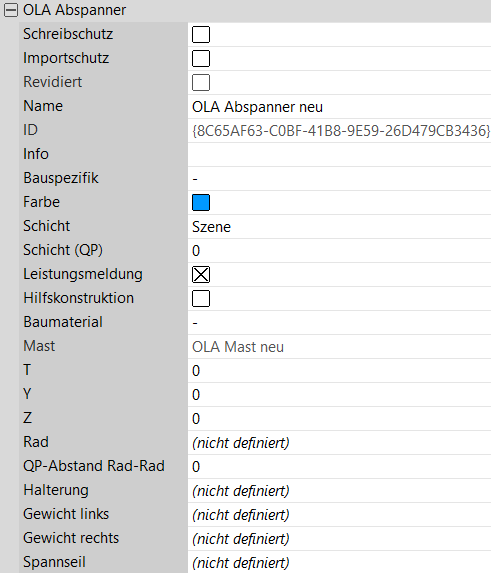Screen dimensions: 491x573
Task: Choose the Halterung undefined value field
Action: point(339,490)
